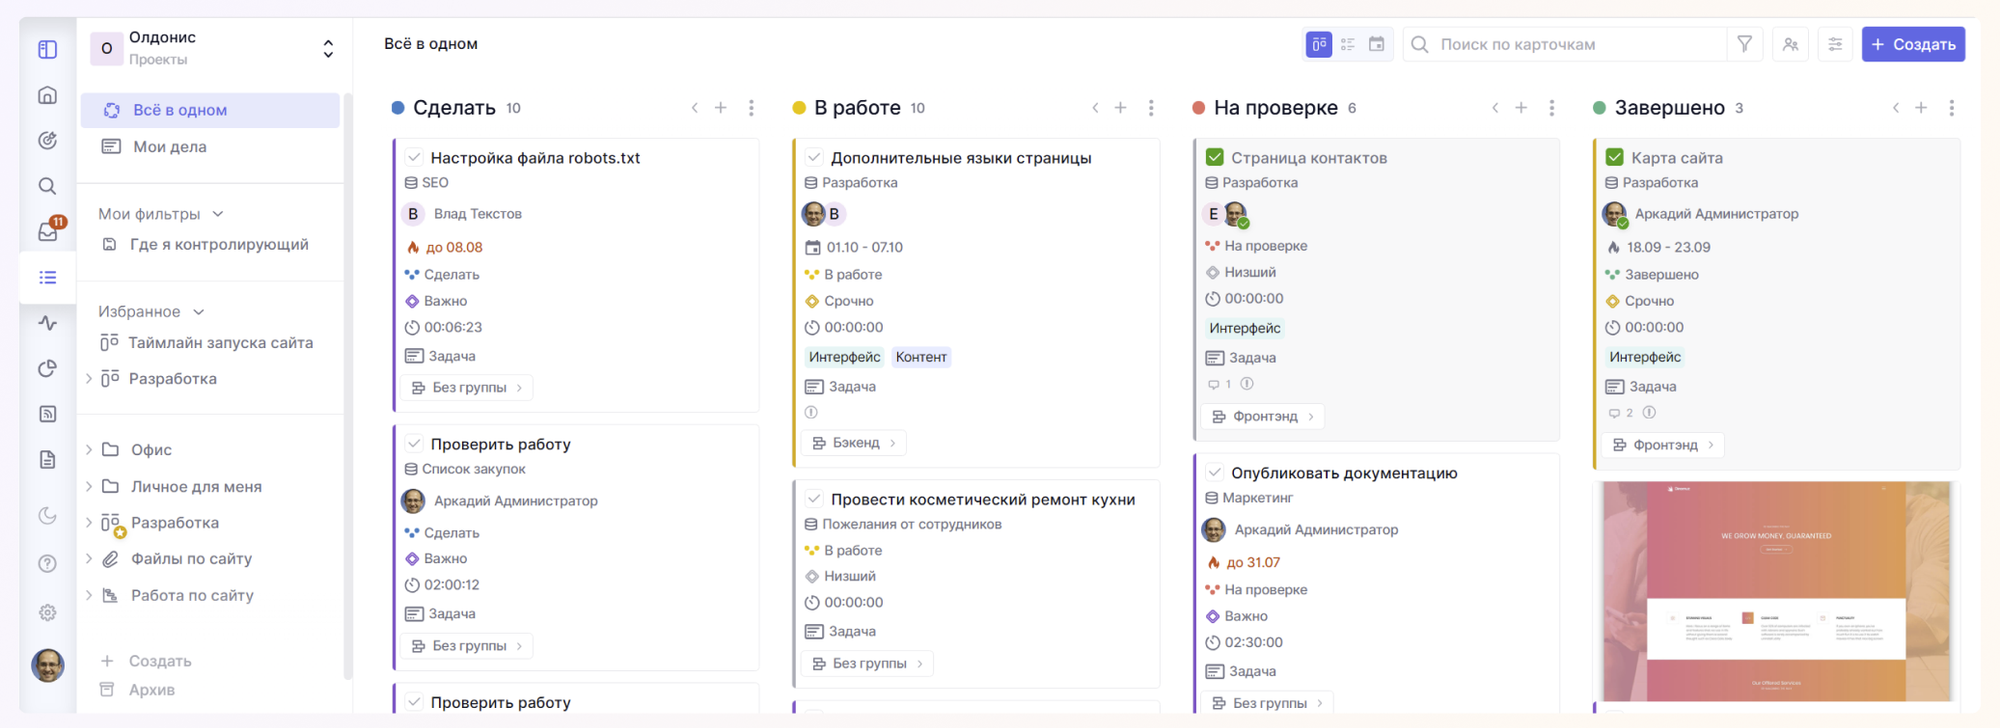Image resolution: width=2000 pixels, height=728 pixels.
Task: Add a card in the Сделать column
Action: [x=720, y=108]
